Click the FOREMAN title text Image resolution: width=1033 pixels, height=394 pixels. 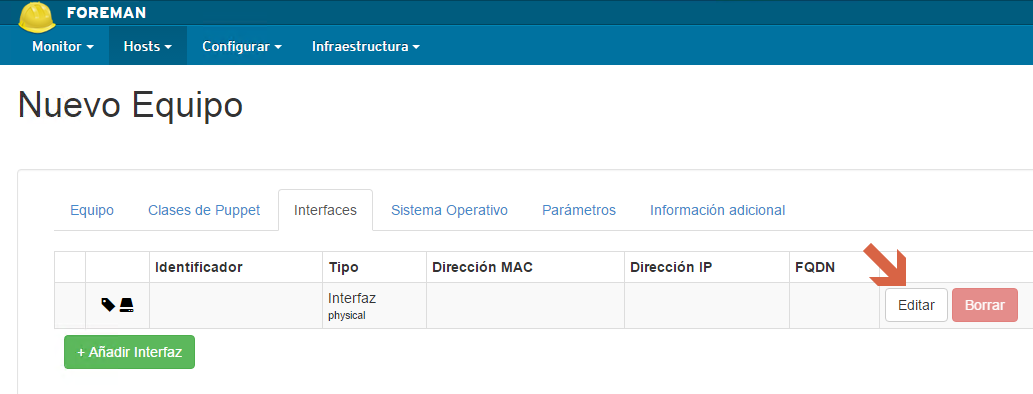(x=106, y=13)
